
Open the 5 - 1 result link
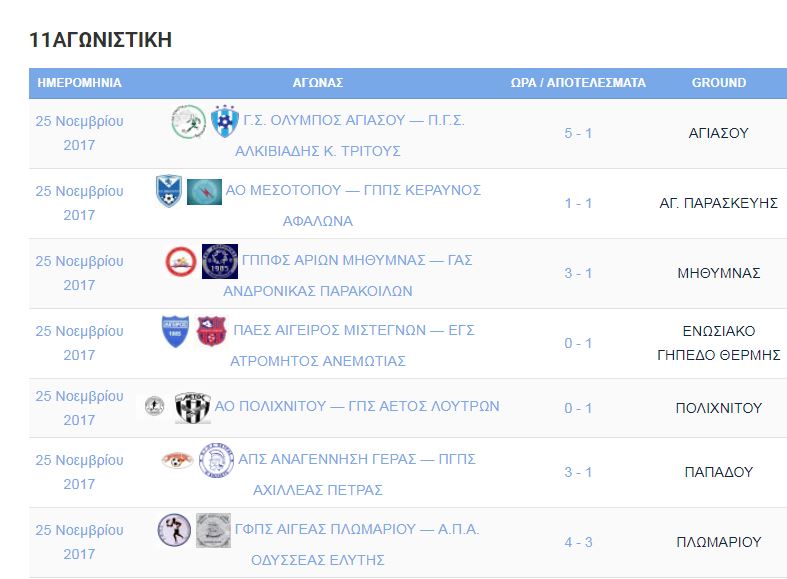[578, 133]
